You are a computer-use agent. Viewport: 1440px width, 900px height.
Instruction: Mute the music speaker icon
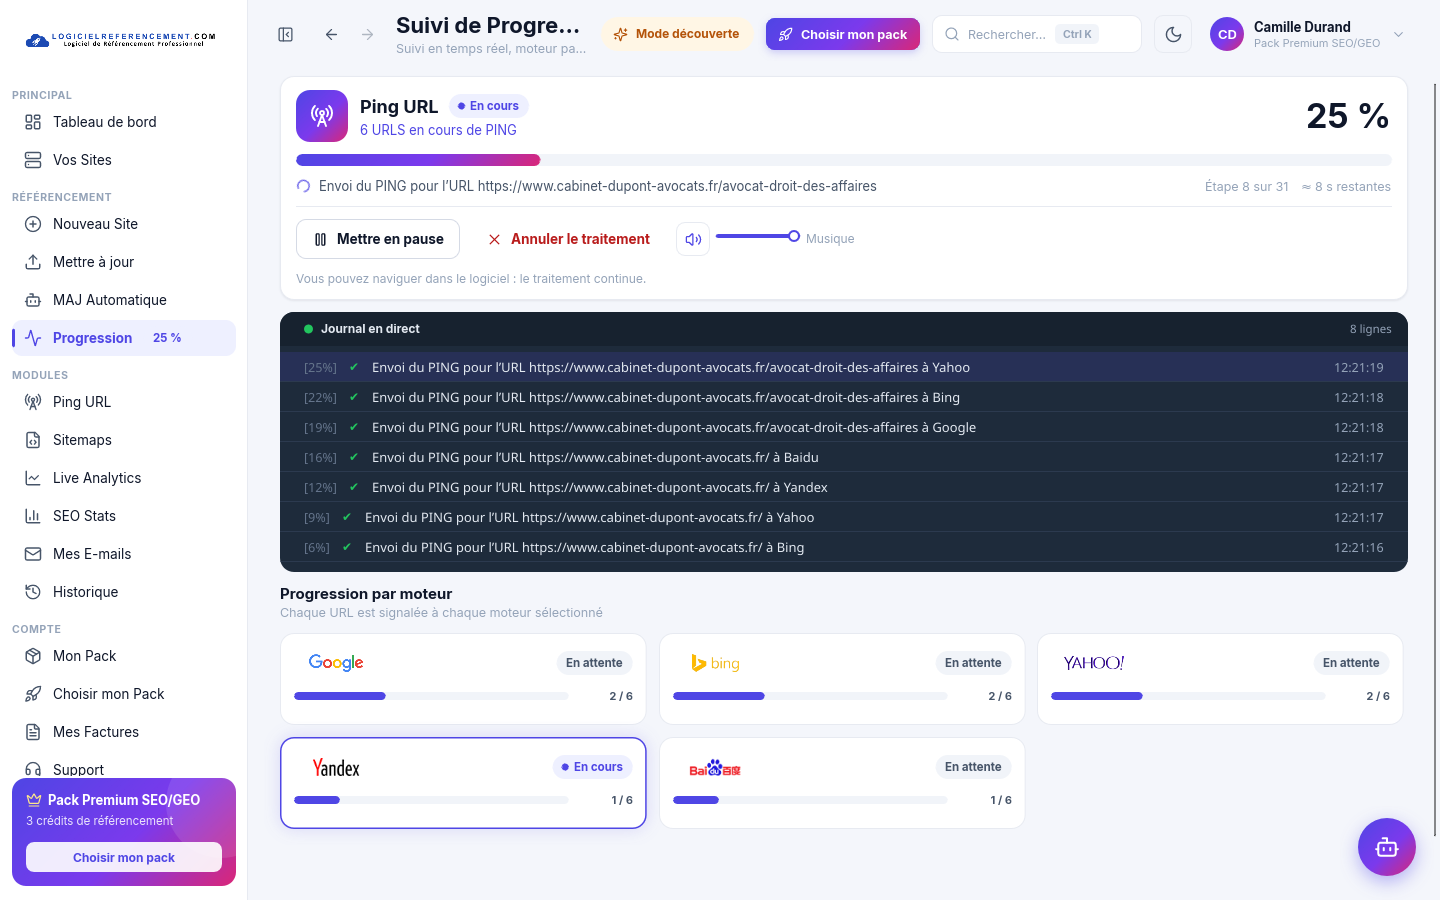click(x=693, y=239)
